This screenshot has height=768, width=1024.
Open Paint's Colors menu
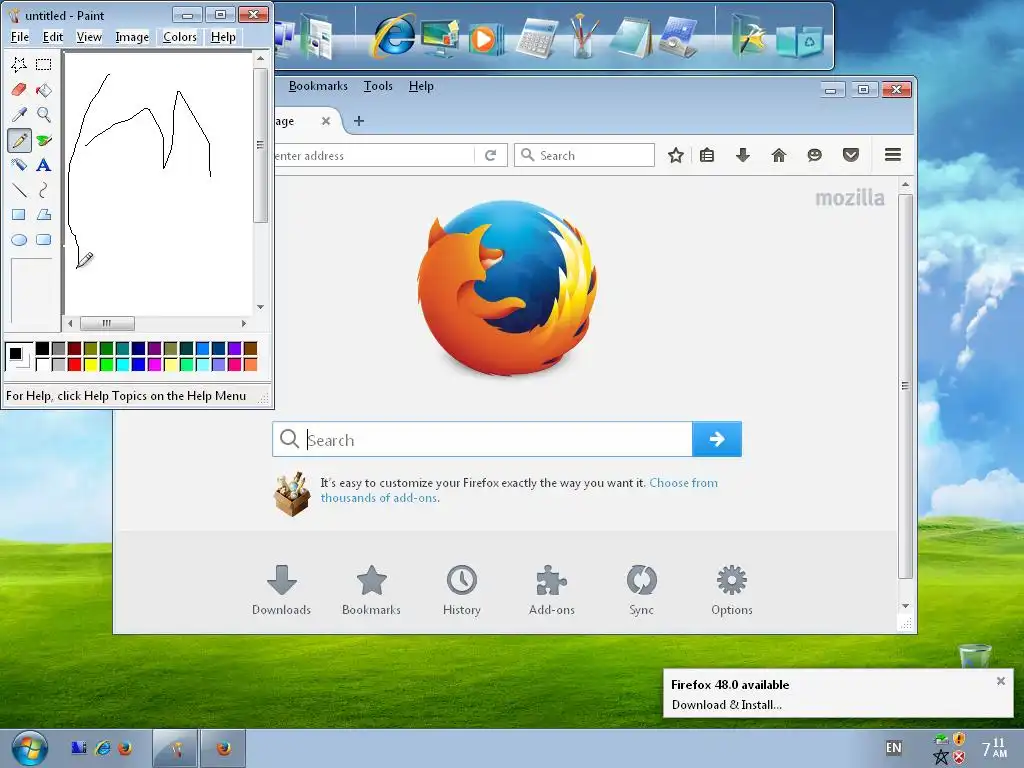pyautogui.click(x=180, y=37)
